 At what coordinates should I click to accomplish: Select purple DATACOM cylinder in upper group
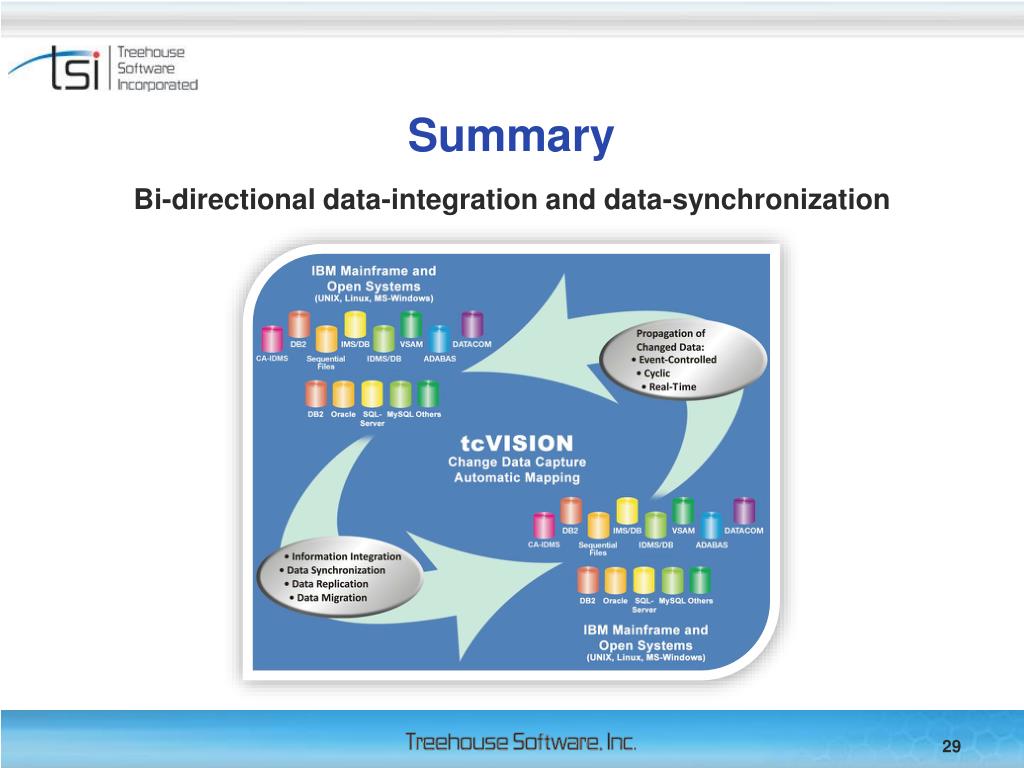(x=472, y=325)
